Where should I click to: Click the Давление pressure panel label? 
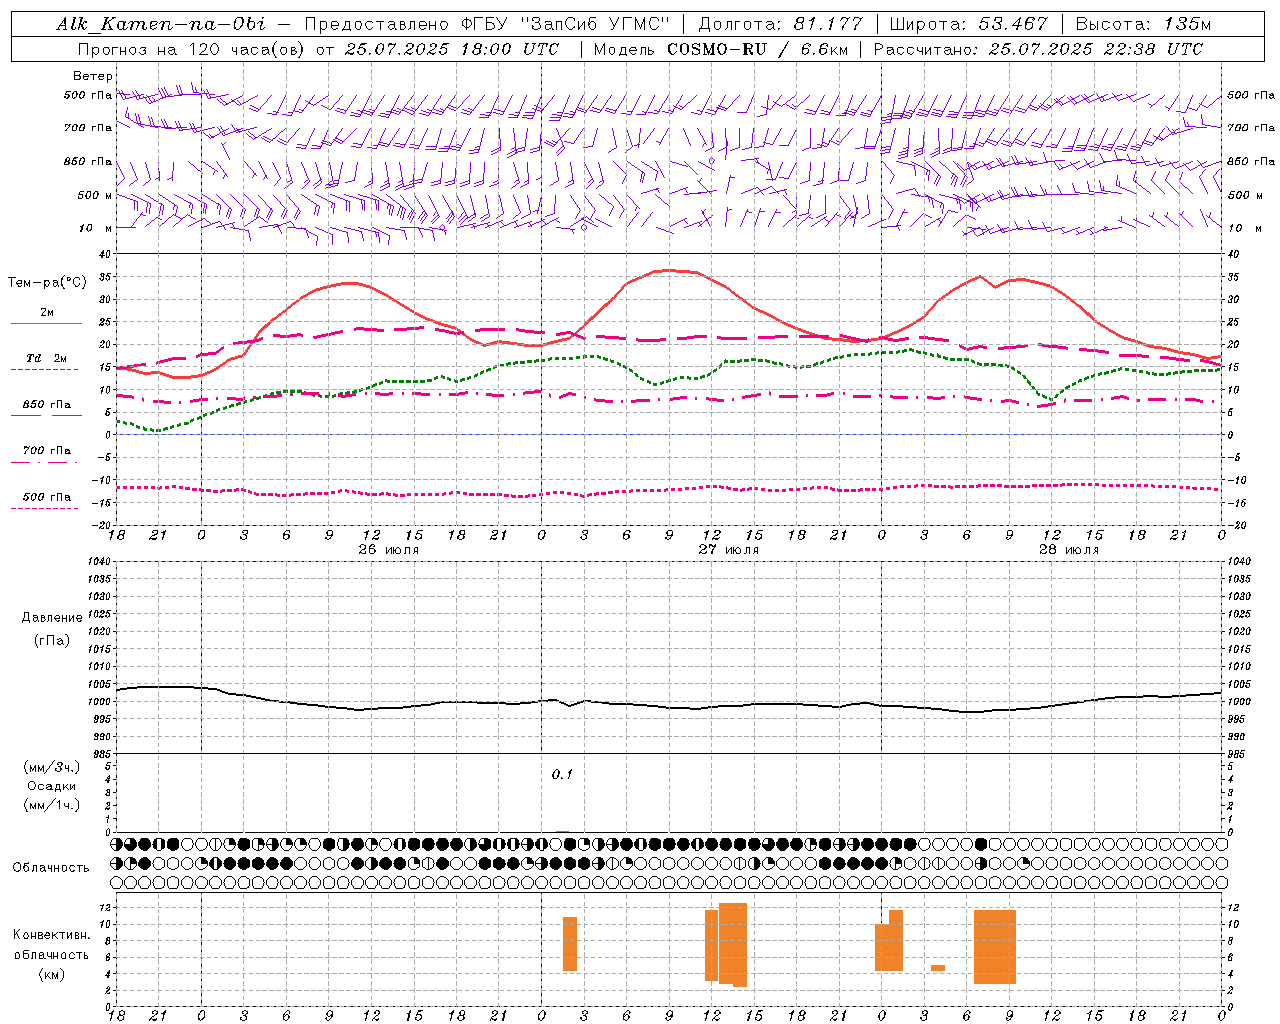(x=52, y=618)
